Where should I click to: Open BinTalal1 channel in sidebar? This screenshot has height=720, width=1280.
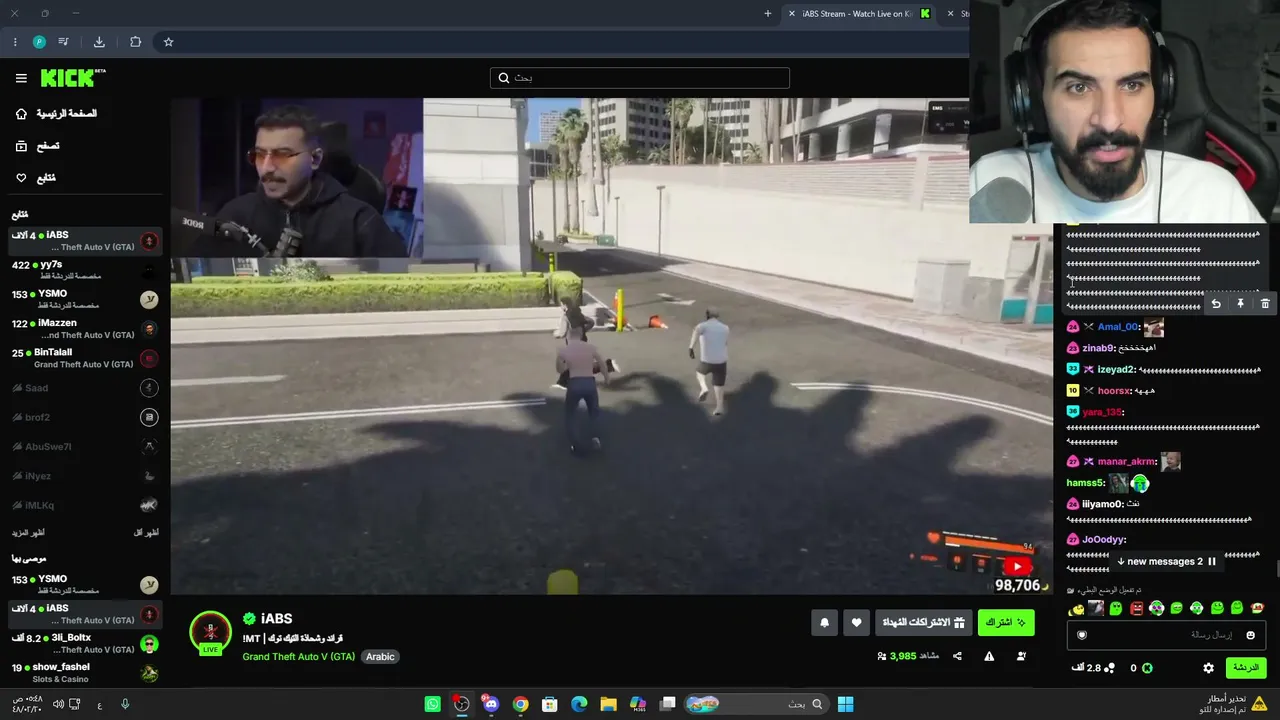[x=85, y=358]
